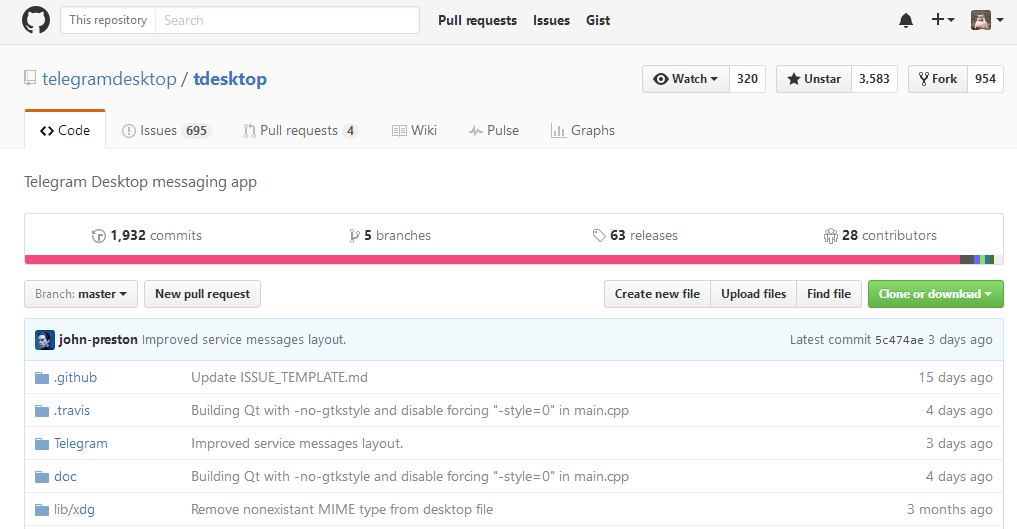Toggle the Watch repository dropdown
This screenshot has width=1017, height=529.
686,79
